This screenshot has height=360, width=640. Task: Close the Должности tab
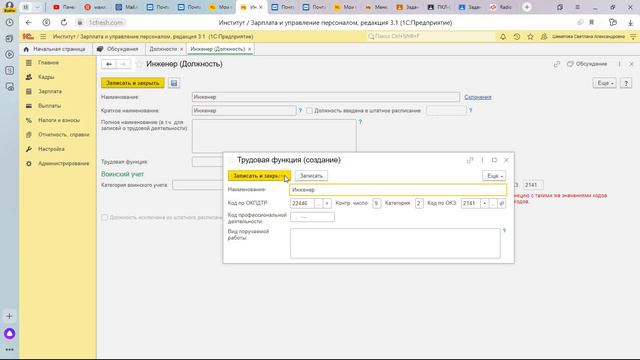pyautogui.click(x=182, y=49)
